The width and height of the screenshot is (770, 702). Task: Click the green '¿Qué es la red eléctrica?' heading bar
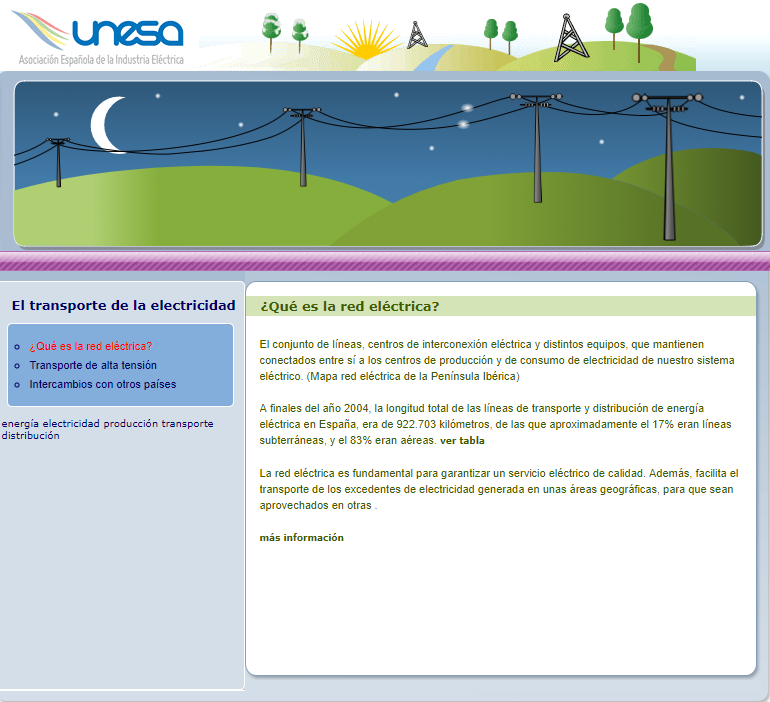pyautogui.click(x=500, y=306)
